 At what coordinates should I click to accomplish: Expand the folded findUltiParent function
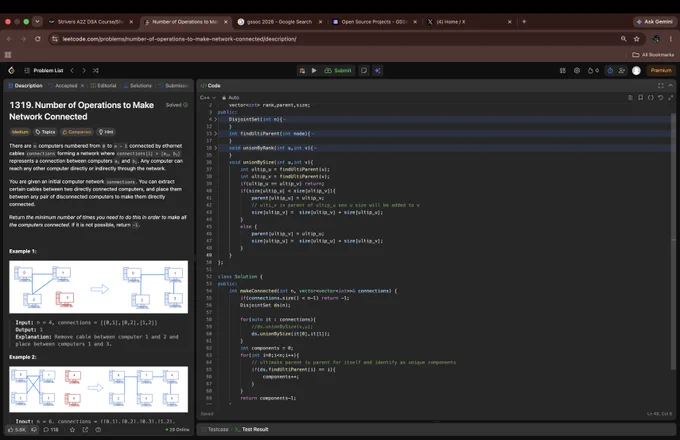coord(216,134)
